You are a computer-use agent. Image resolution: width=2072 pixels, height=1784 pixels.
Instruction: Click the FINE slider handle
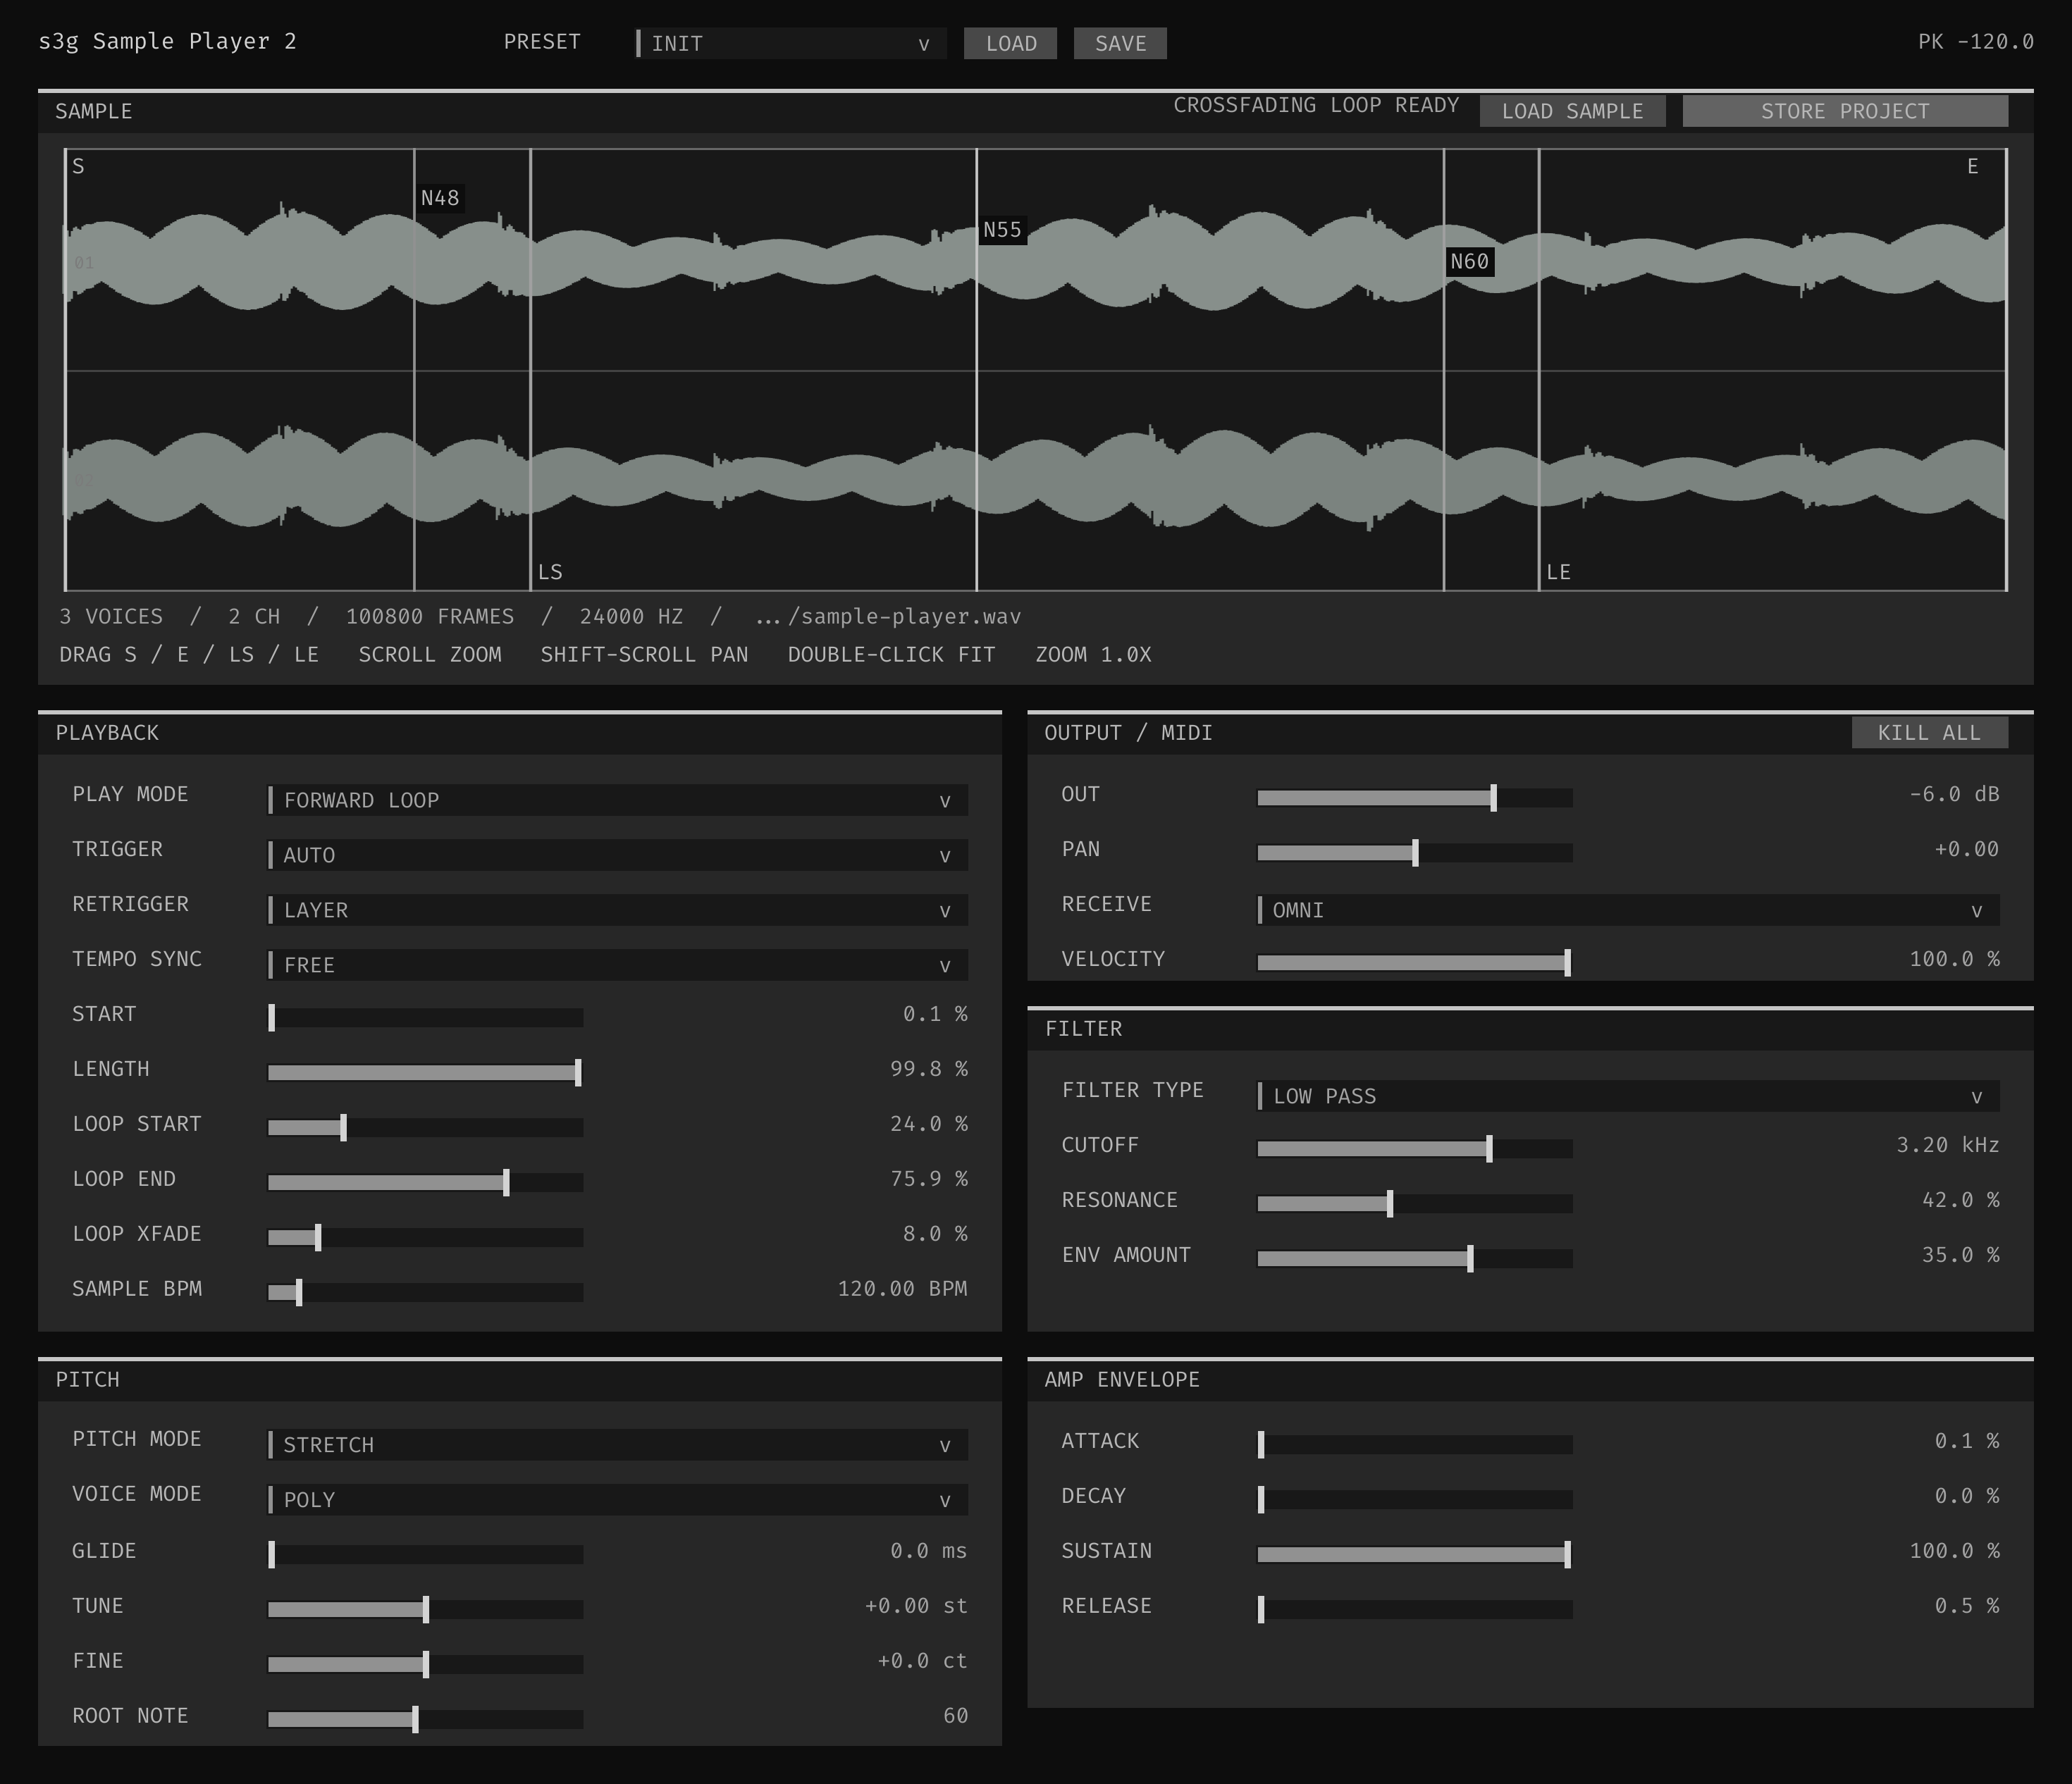tap(426, 1665)
